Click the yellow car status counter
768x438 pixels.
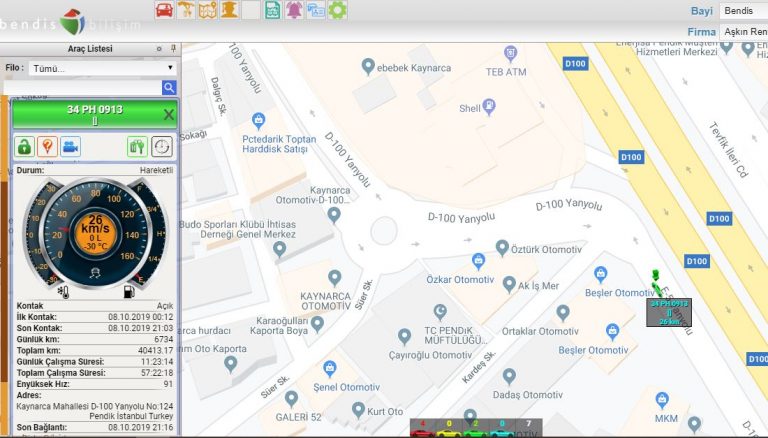[x=449, y=428]
